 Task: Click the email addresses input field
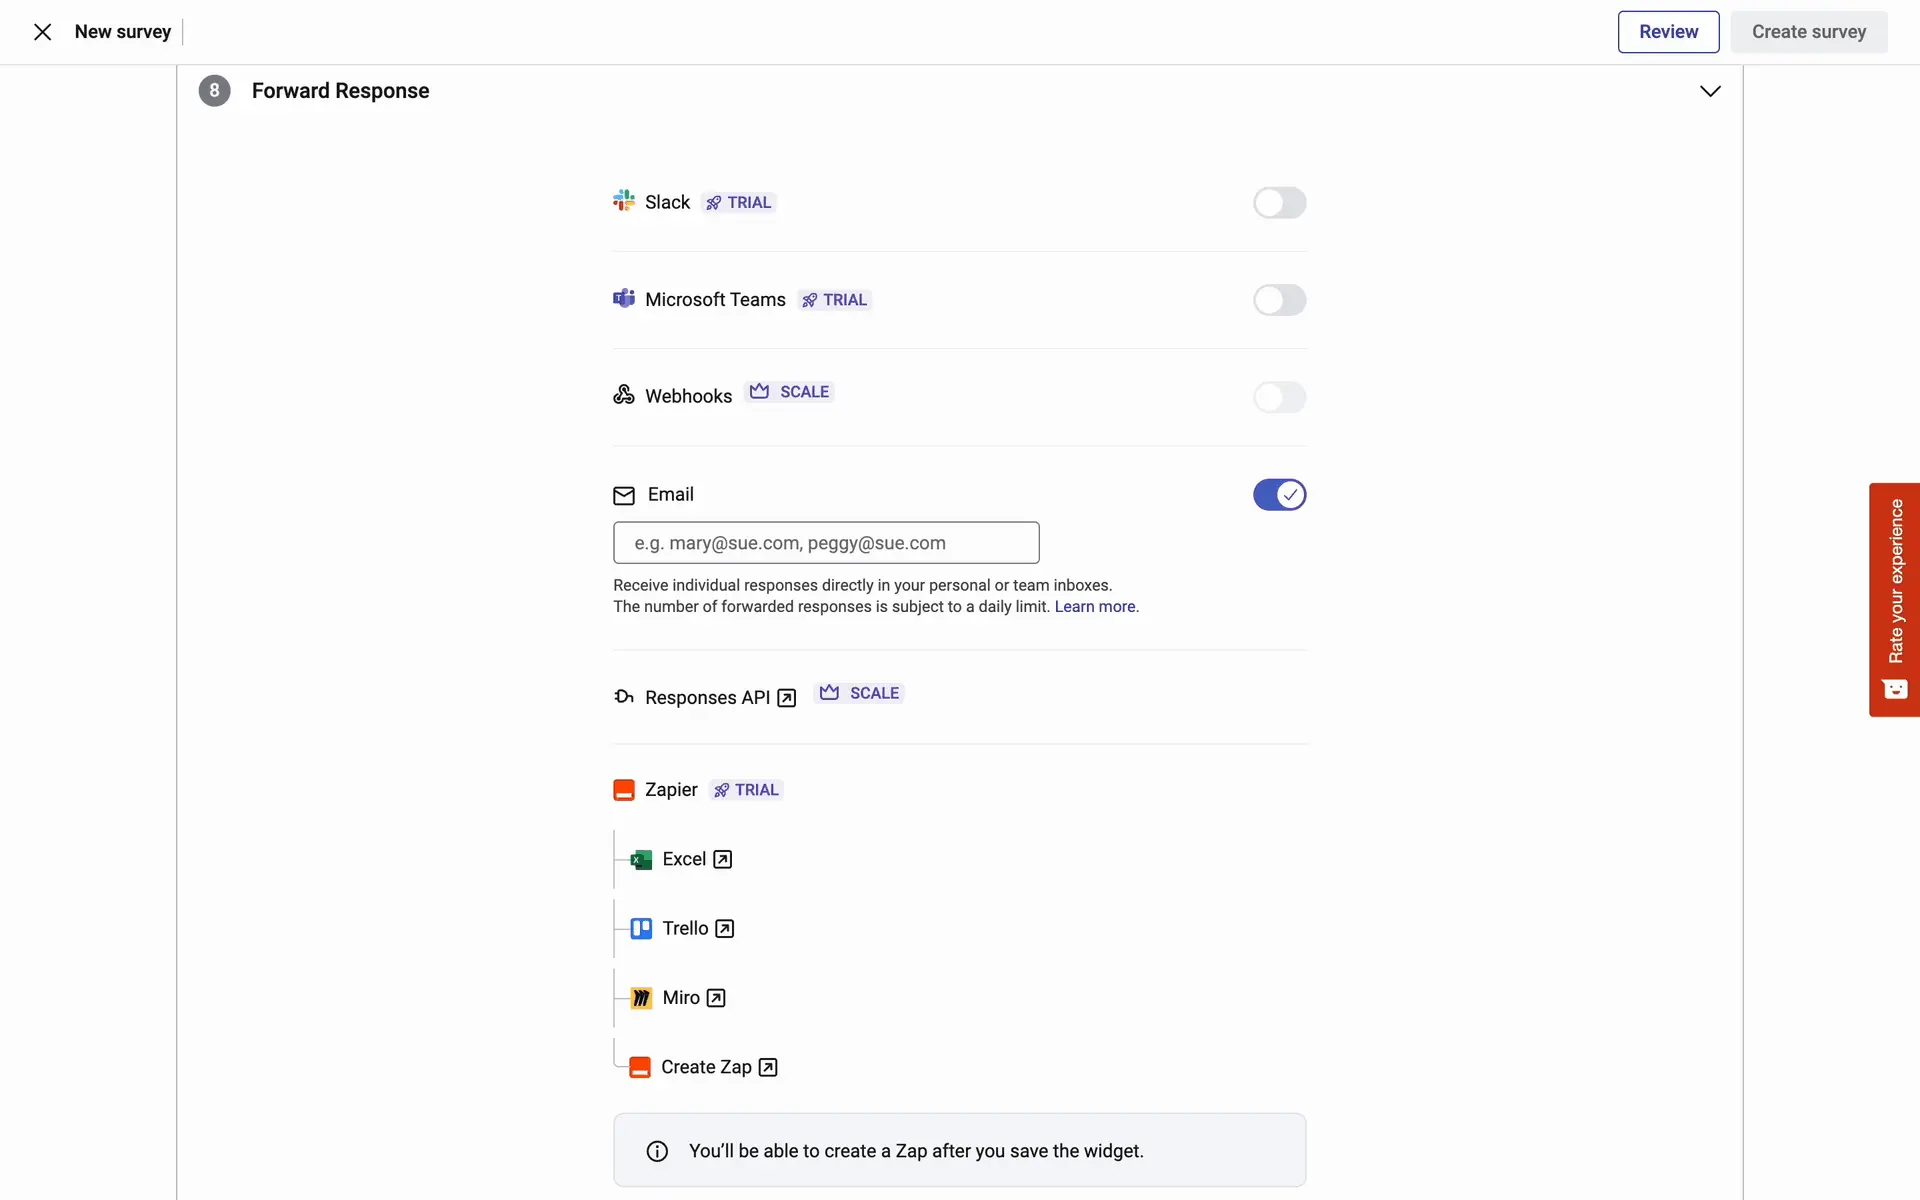pos(826,543)
